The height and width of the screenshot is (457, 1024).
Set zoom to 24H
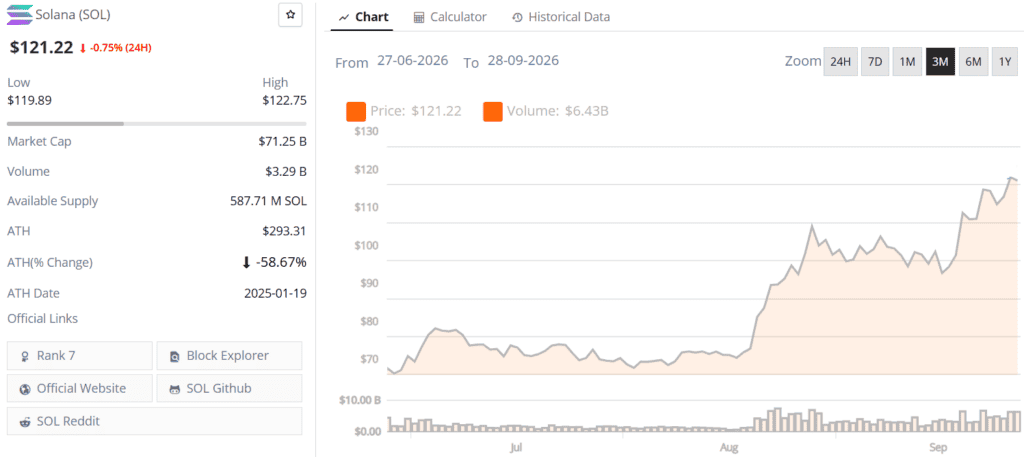click(x=840, y=61)
